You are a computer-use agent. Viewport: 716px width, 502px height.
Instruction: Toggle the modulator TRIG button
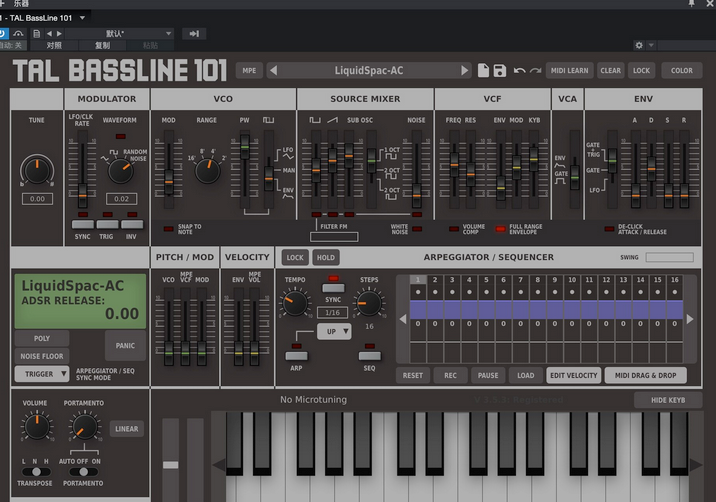(107, 224)
